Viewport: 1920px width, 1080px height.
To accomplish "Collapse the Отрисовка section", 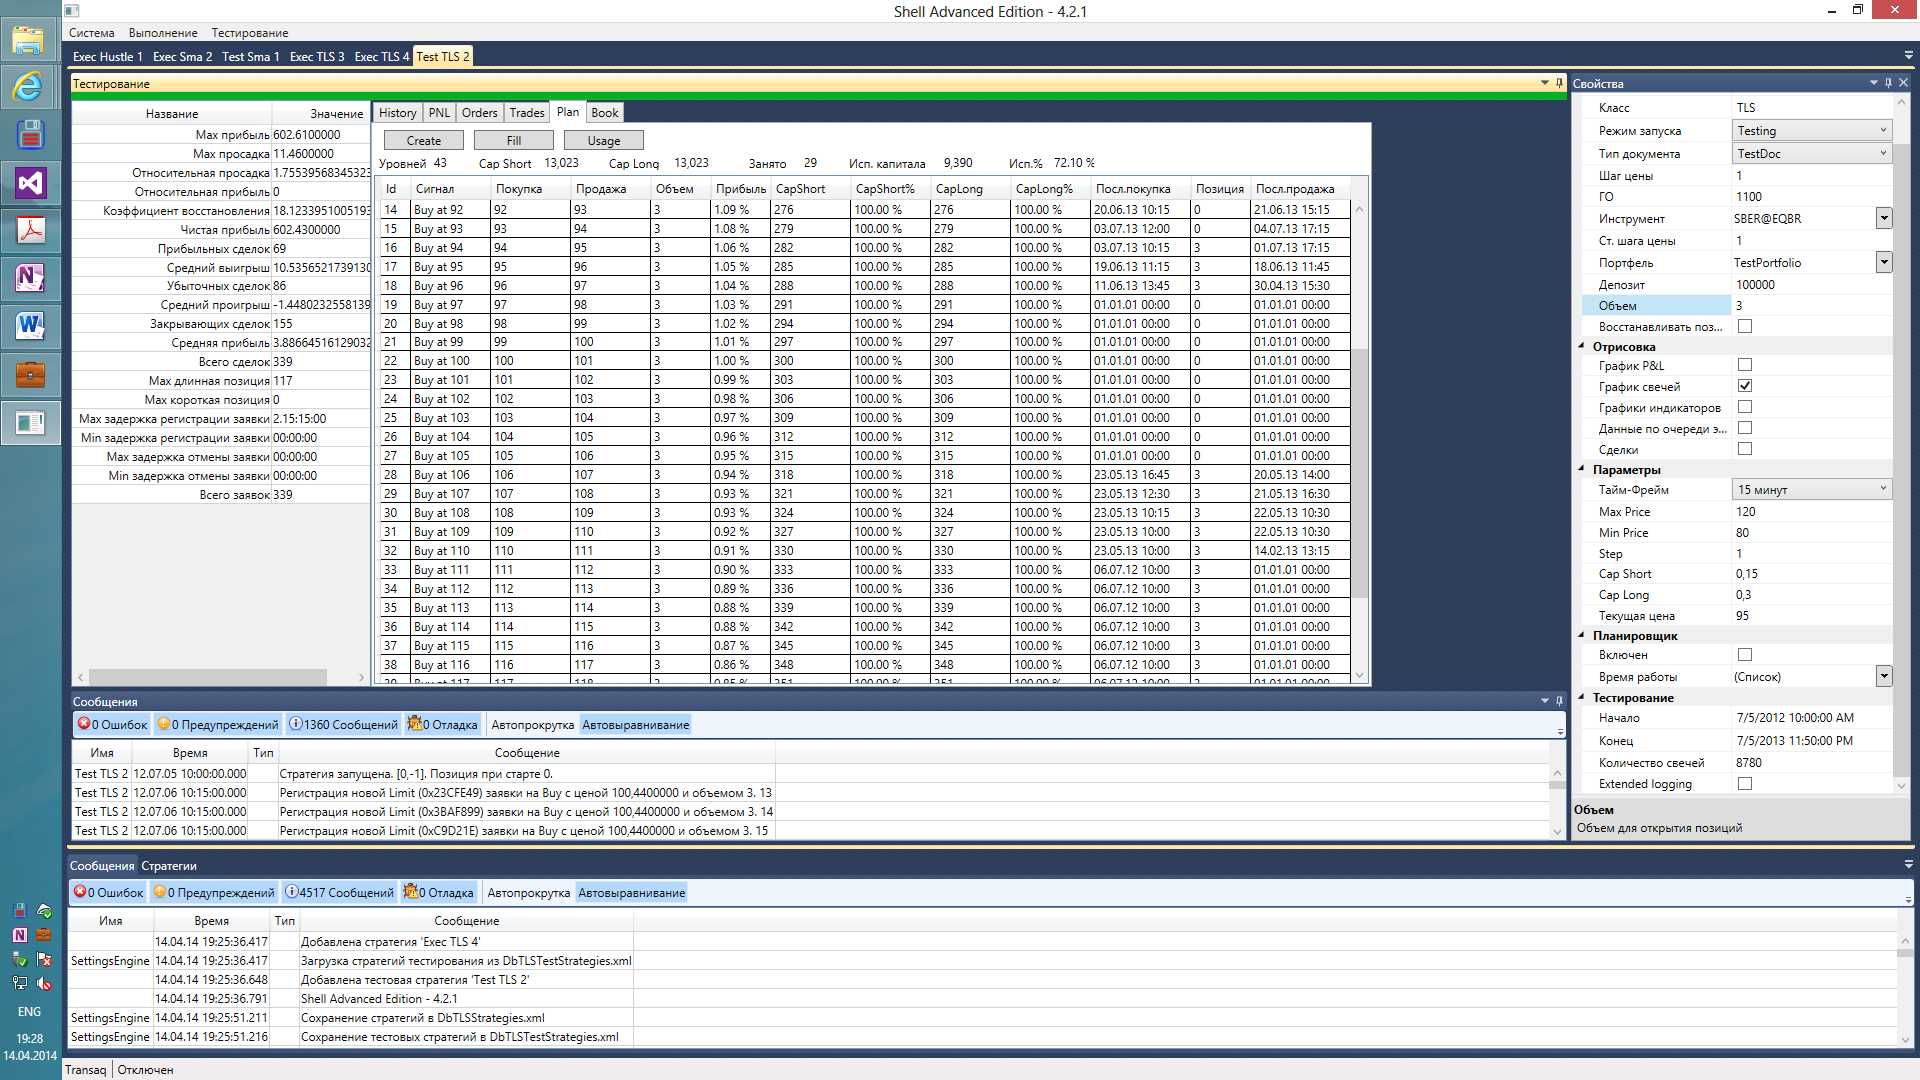I will pos(1582,346).
